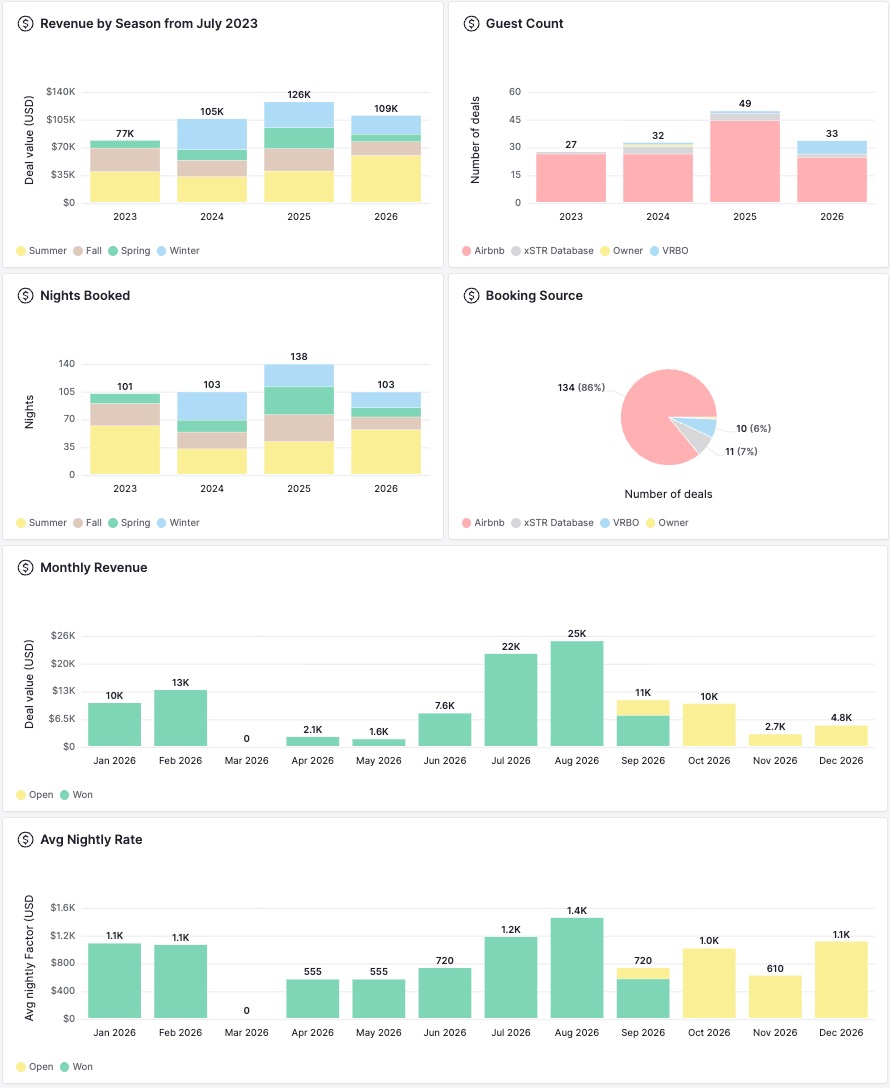This screenshot has width=890, height=1088.
Task: Toggle xSTR Database legend in Guest Count chart
Action: click(x=552, y=250)
